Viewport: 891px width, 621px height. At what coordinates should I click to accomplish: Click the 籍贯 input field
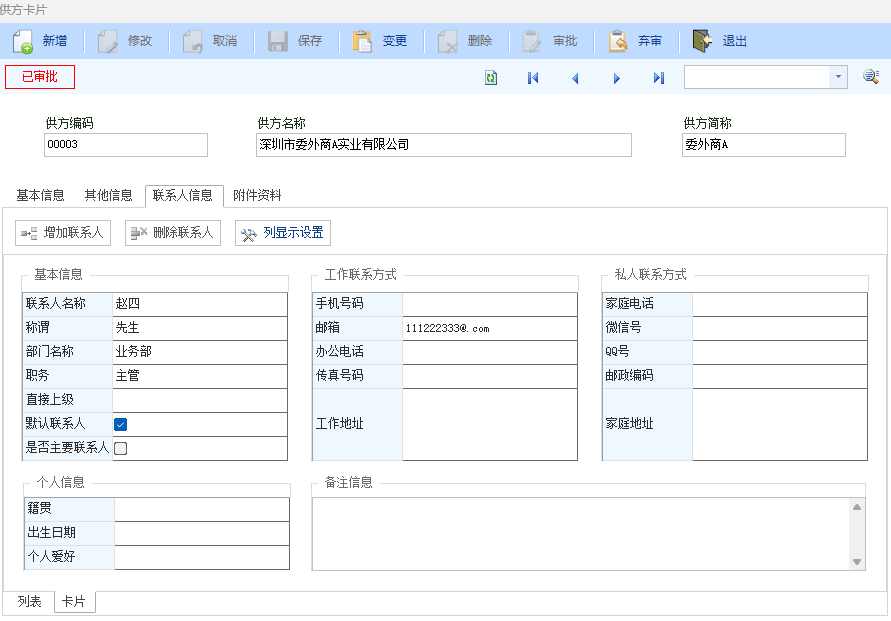coord(201,509)
